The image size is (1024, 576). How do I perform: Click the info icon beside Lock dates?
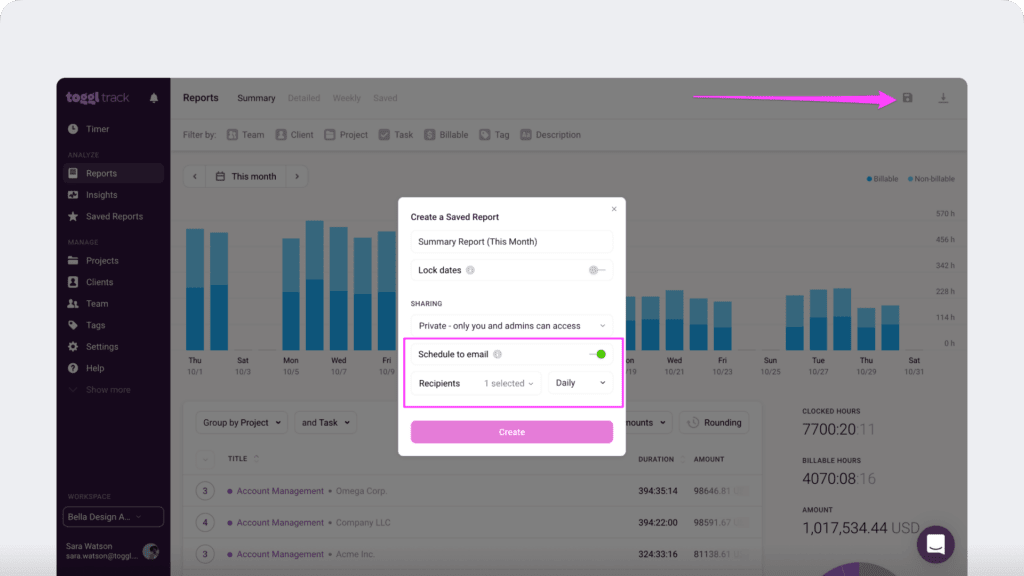(470, 270)
